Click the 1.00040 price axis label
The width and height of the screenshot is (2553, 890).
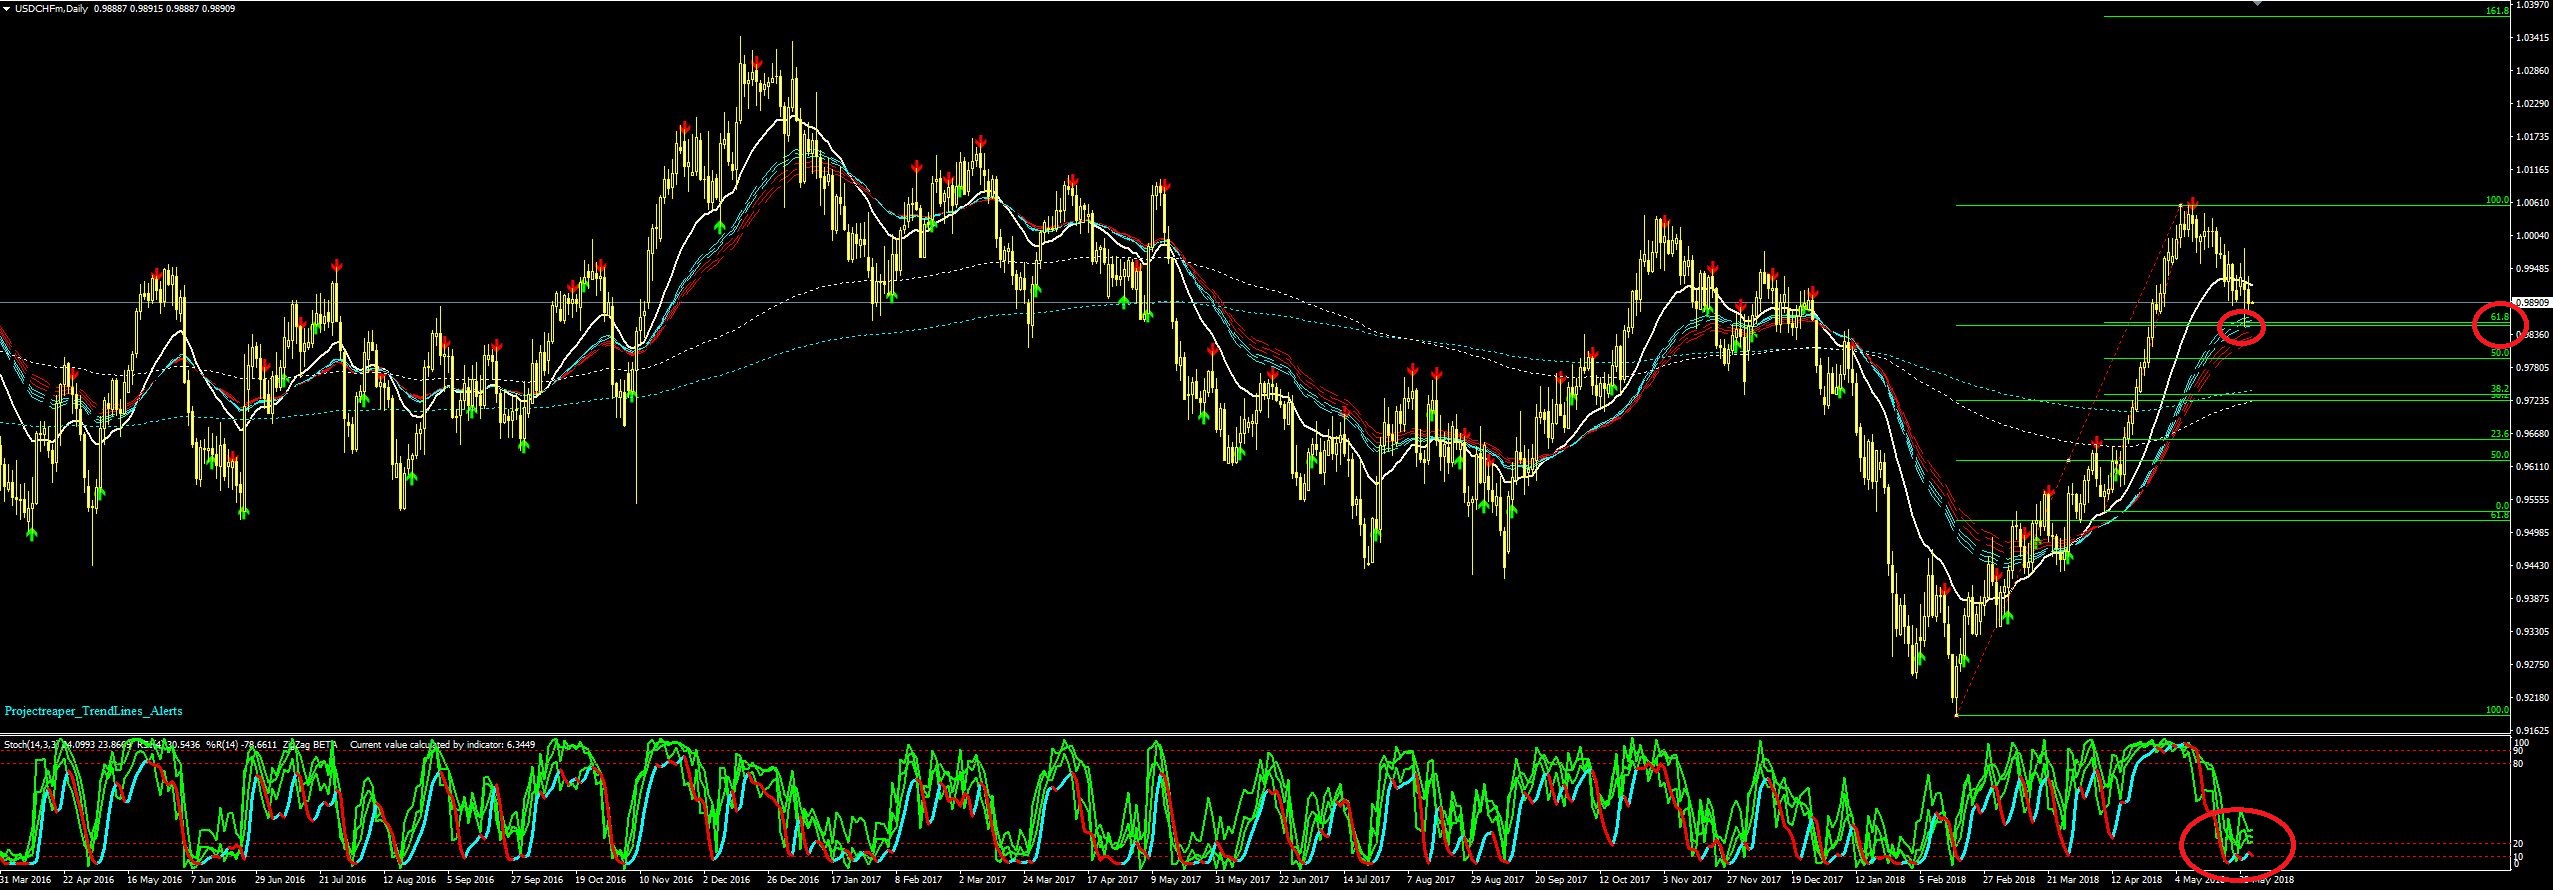[2531, 236]
